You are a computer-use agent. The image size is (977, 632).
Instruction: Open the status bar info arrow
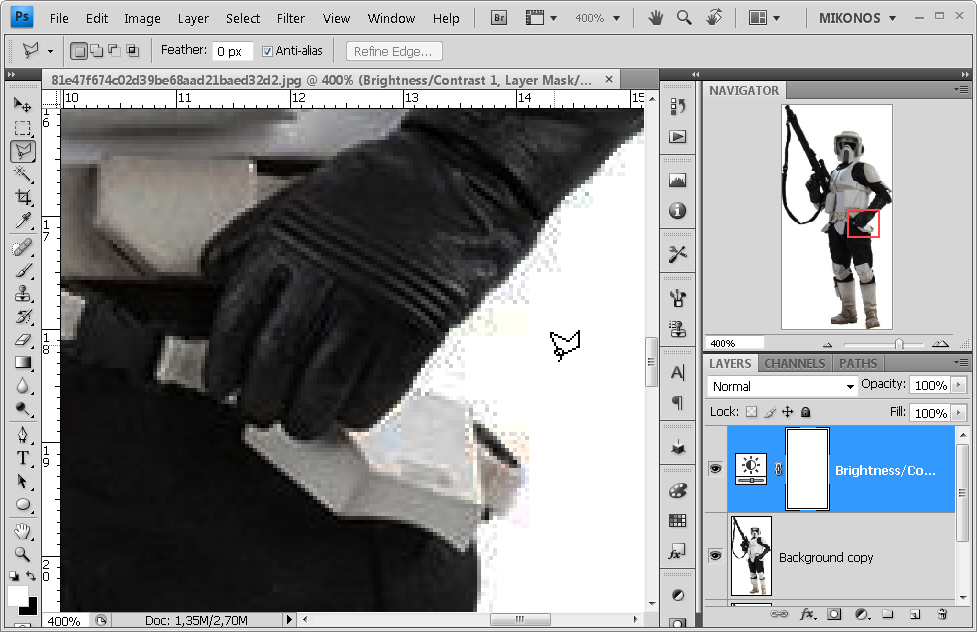288,620
